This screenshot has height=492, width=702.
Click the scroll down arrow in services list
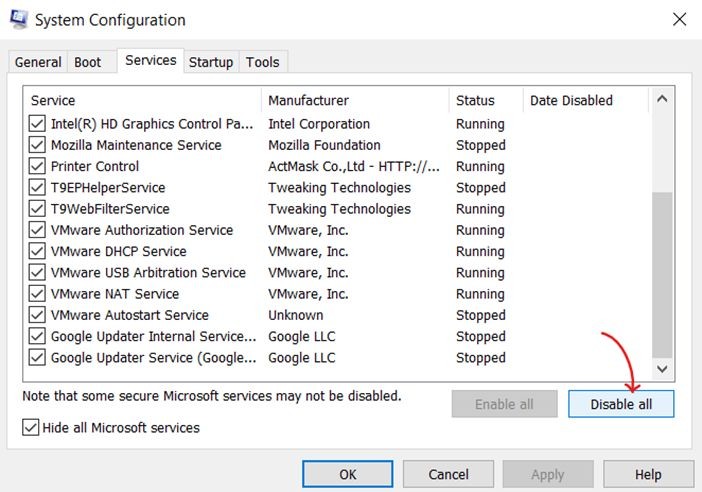tap(662, 370)
